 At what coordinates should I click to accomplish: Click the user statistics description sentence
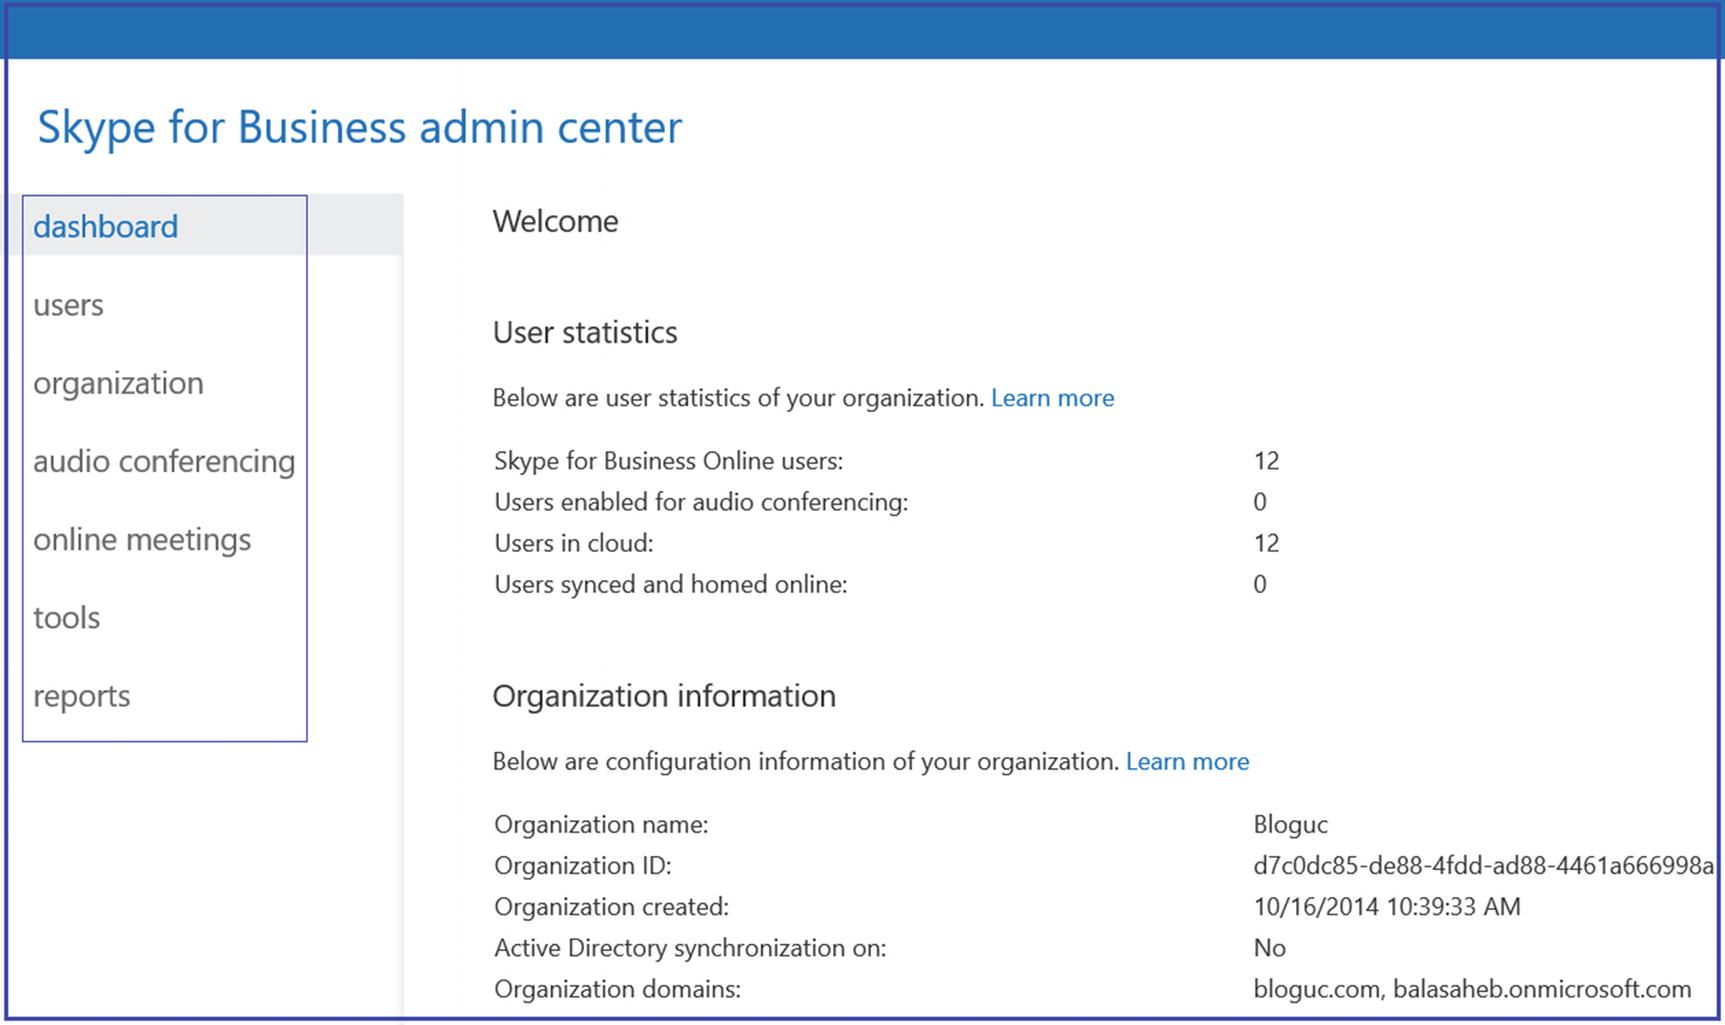point(738,398)
